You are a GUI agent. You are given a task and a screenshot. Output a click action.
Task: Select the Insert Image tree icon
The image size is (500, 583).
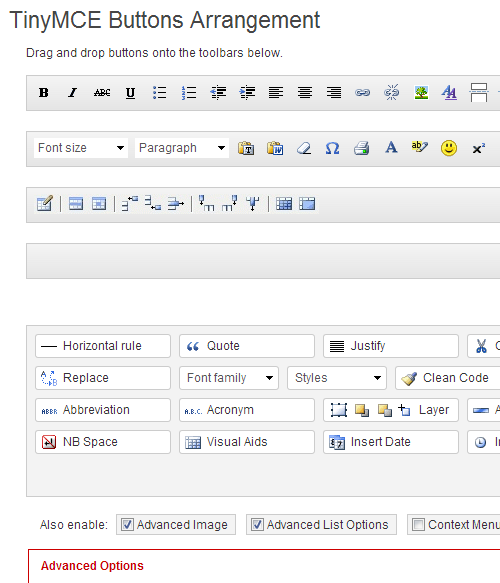(421, 93)
